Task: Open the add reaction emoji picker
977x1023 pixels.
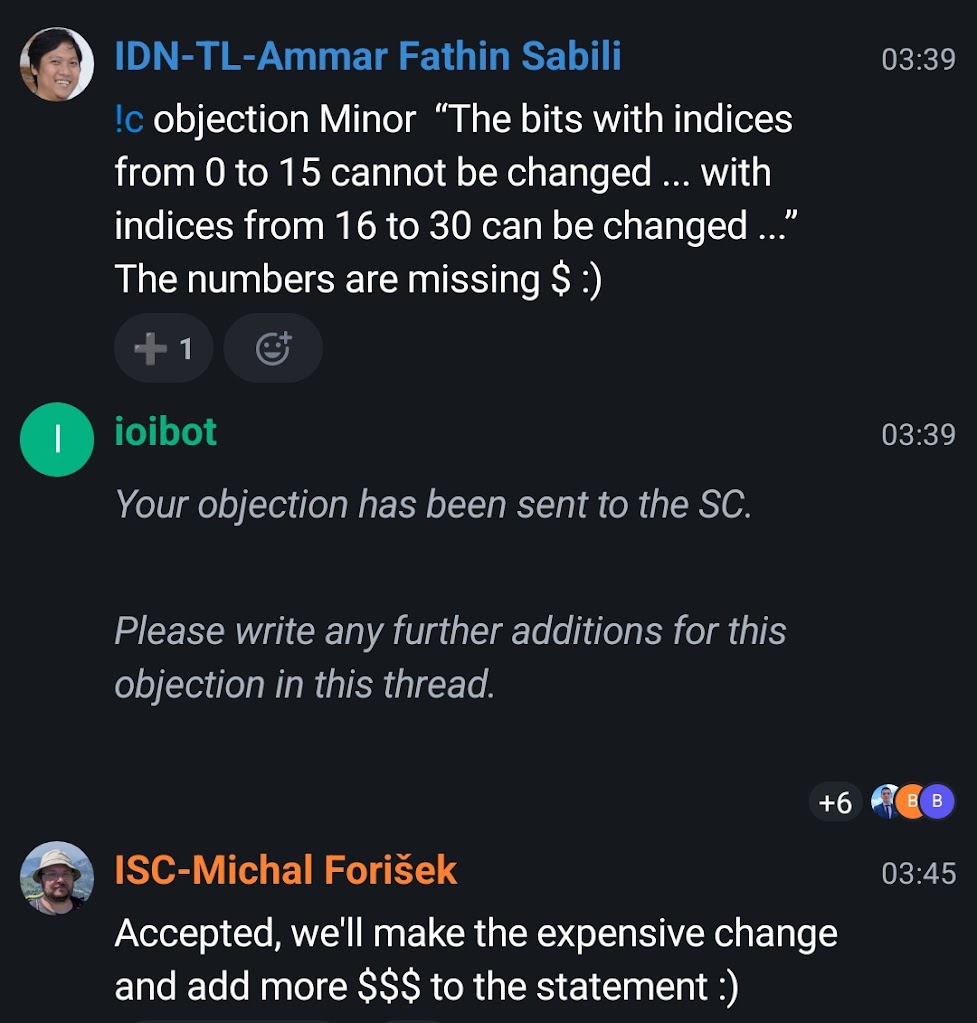Action: tap(273, 348)
